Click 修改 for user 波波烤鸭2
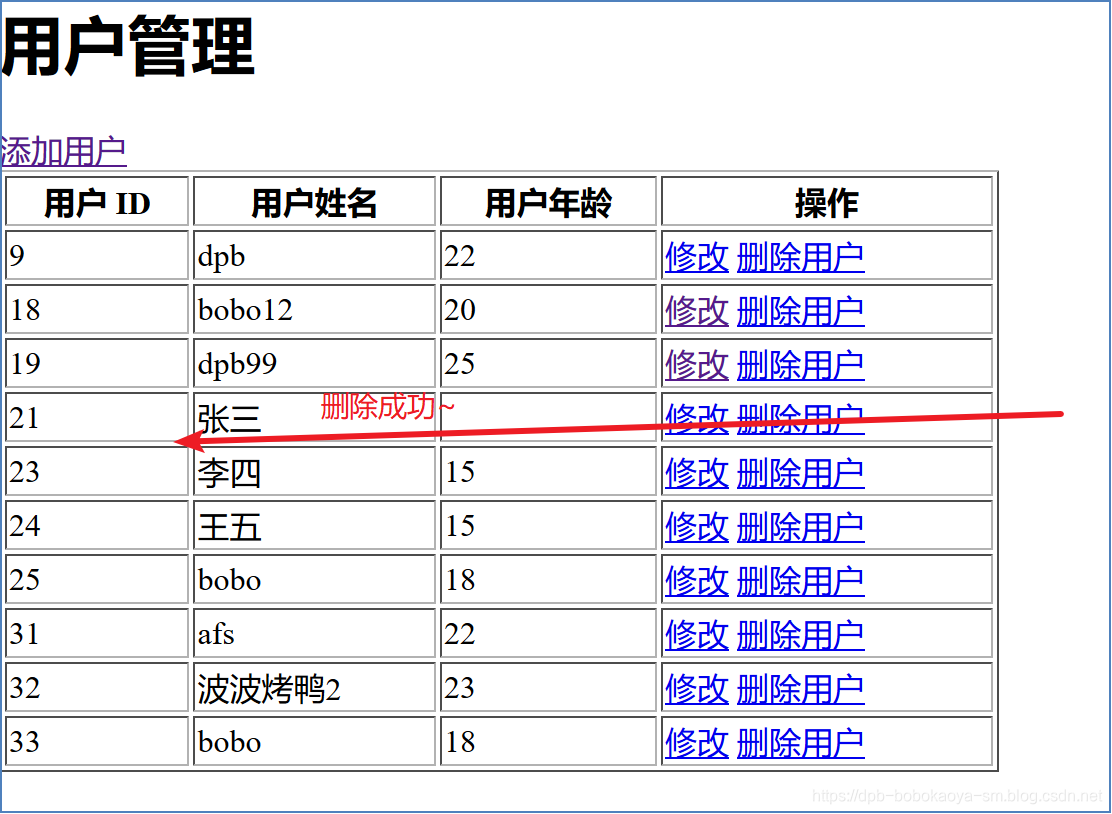Screen dimensions: 1112x814 696,688
